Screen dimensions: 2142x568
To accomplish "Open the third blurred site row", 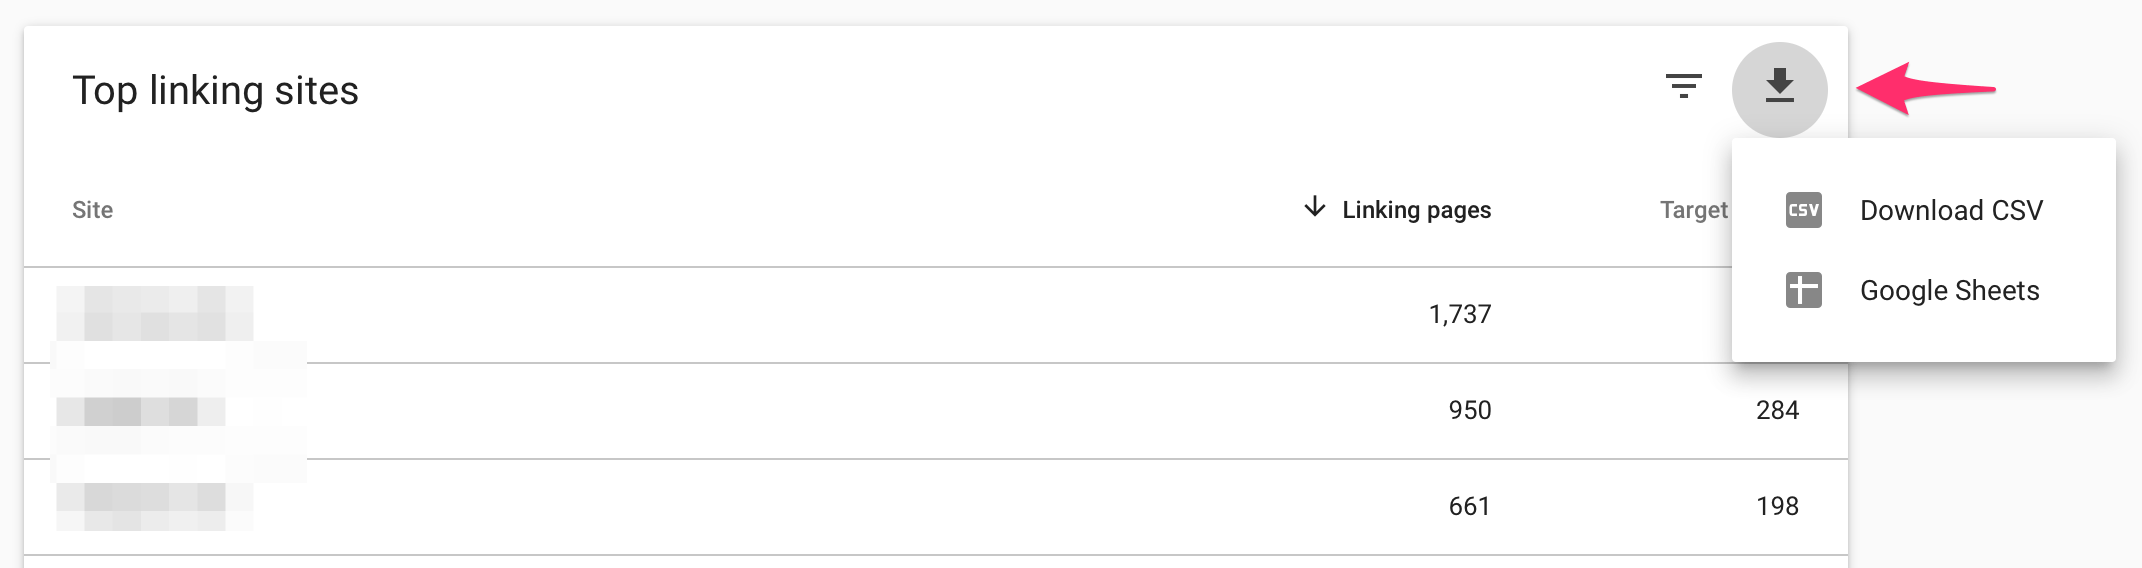I will point(155,506).
